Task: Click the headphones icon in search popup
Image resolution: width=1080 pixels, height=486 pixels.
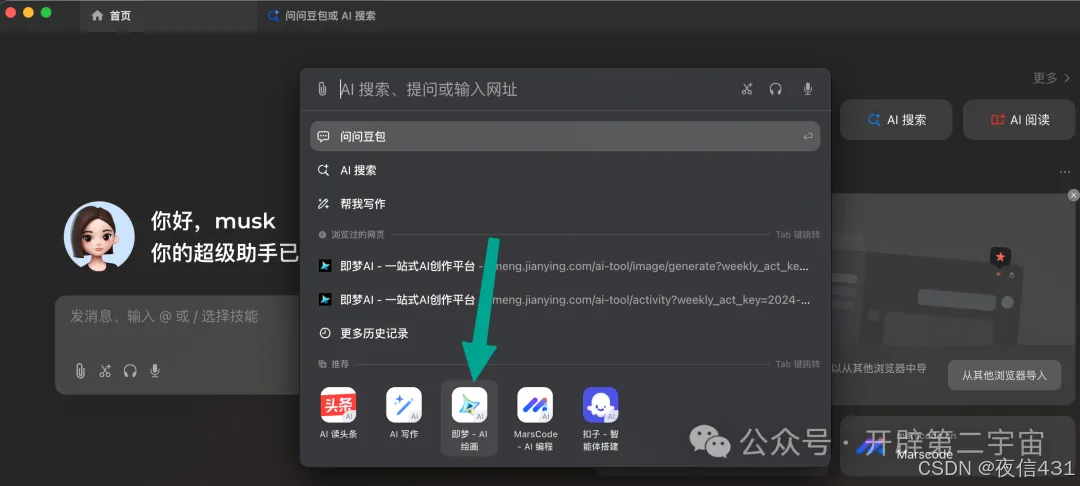Action: click(x=776, y=89)
